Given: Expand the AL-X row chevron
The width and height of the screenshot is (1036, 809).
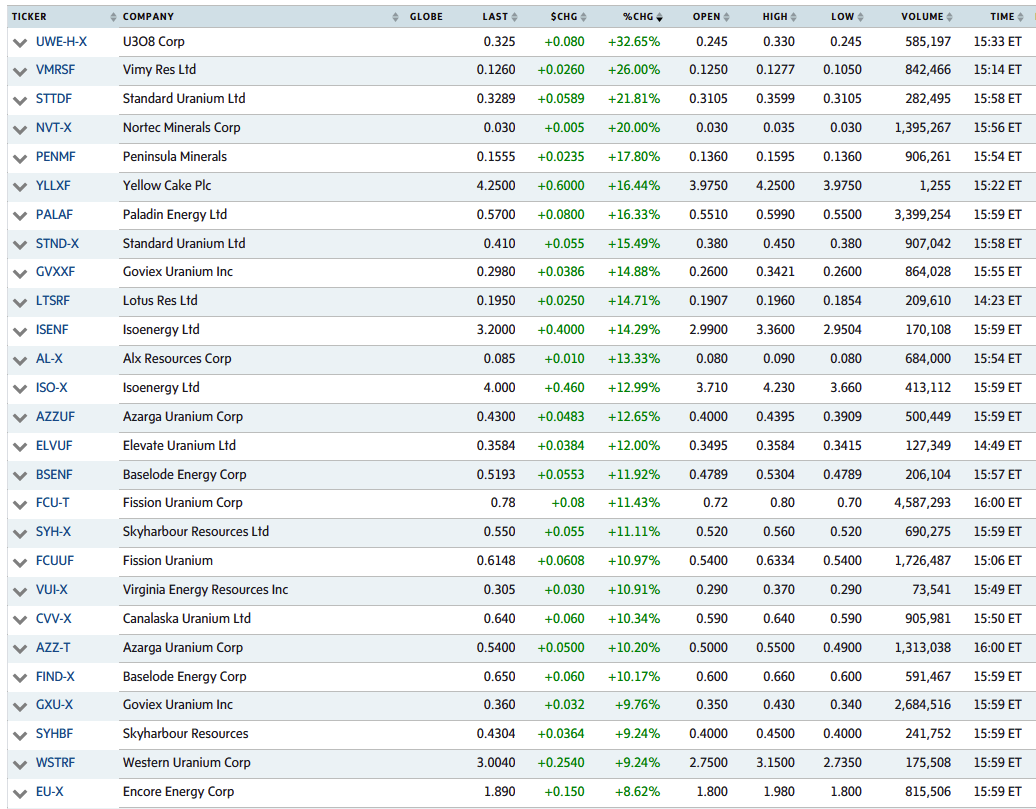Looking at the screenshot, I should (20, 361).
